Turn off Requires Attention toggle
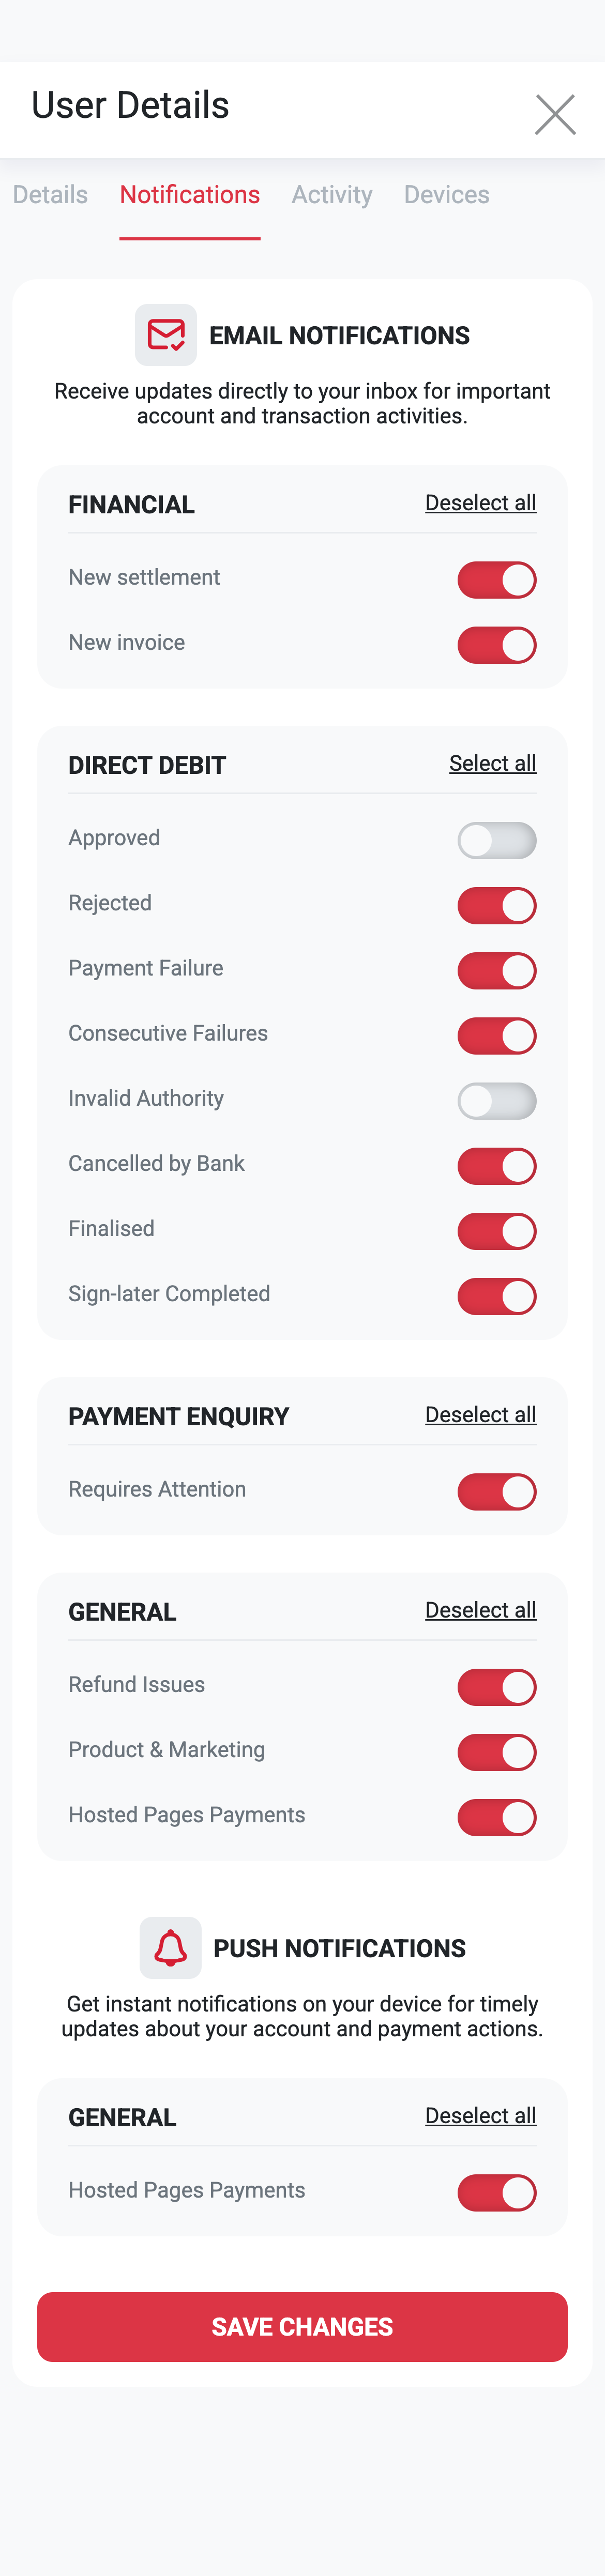Image resolution: width=605 pixels, height=2576 pixels. tap(497, 1492)
